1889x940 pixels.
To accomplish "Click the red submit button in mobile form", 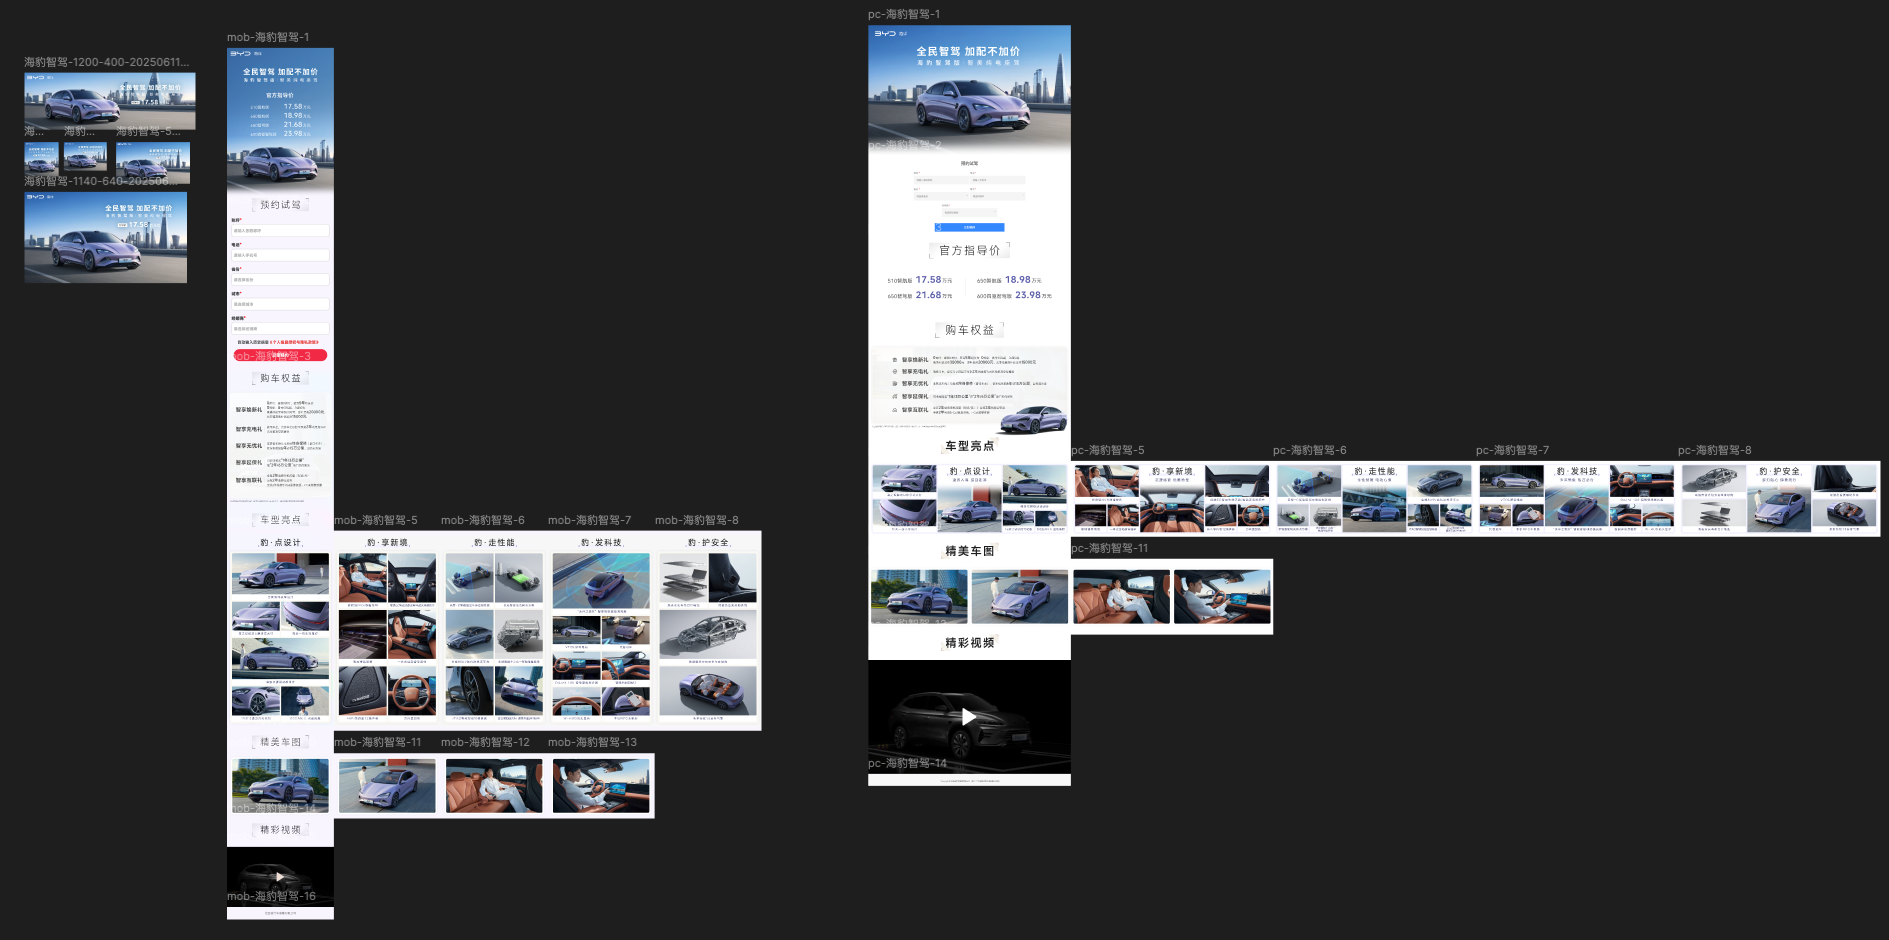I will pyautogui.click(x=280, y=355).
